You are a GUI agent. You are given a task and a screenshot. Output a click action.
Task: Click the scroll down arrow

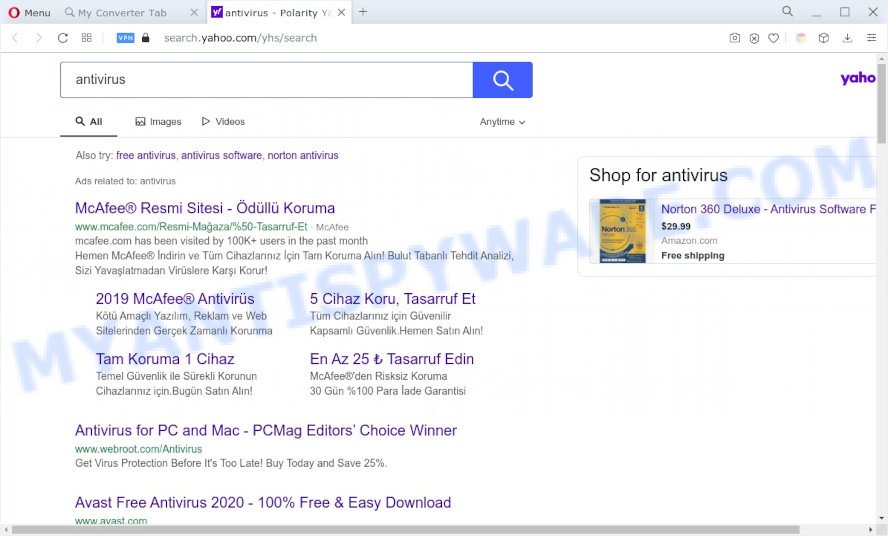[882, 518]
